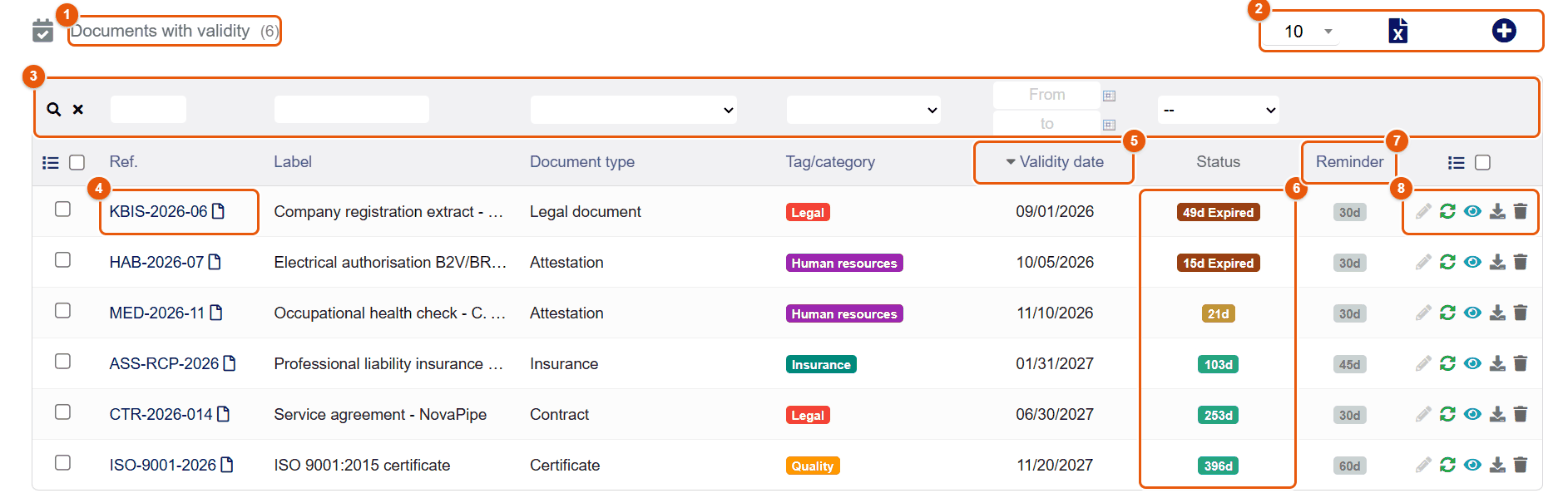Click 'Service agreement - NovaPipe' label
1568x498 pixels.
[380, 414]
